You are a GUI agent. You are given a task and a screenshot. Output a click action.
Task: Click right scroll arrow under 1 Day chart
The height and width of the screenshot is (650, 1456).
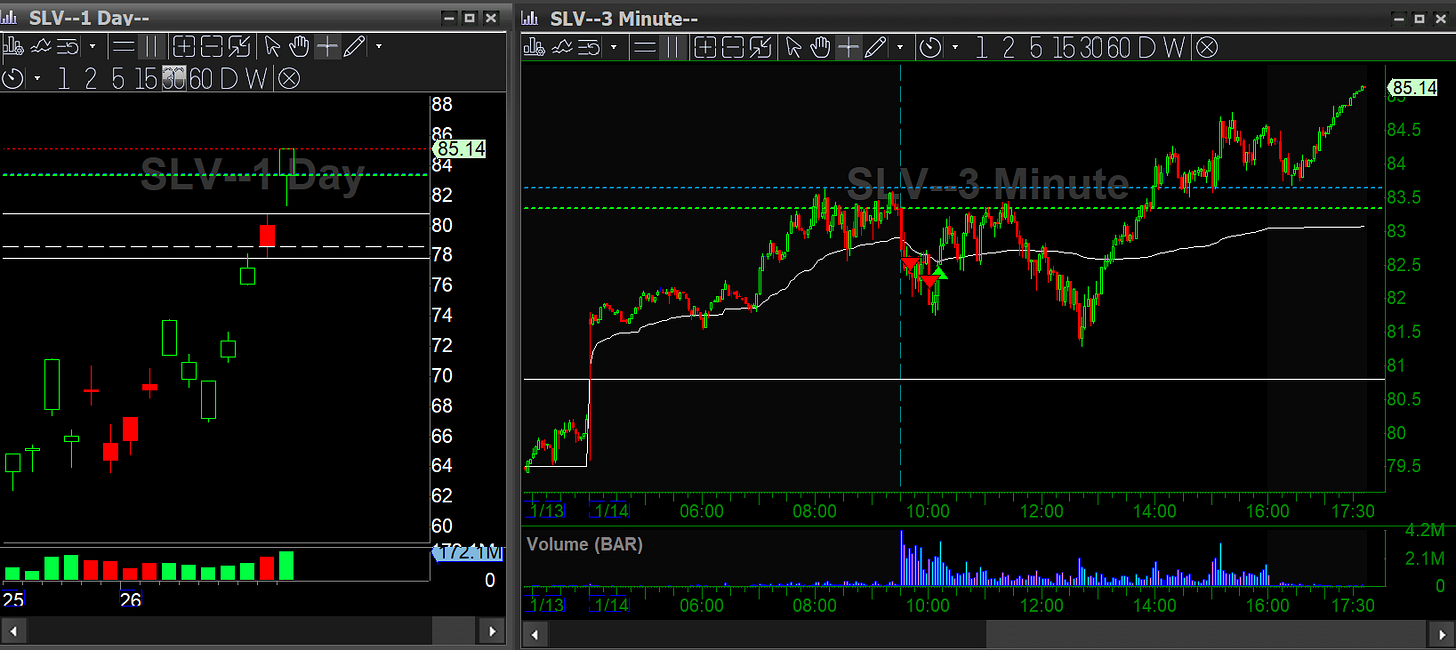pos(491,632)
